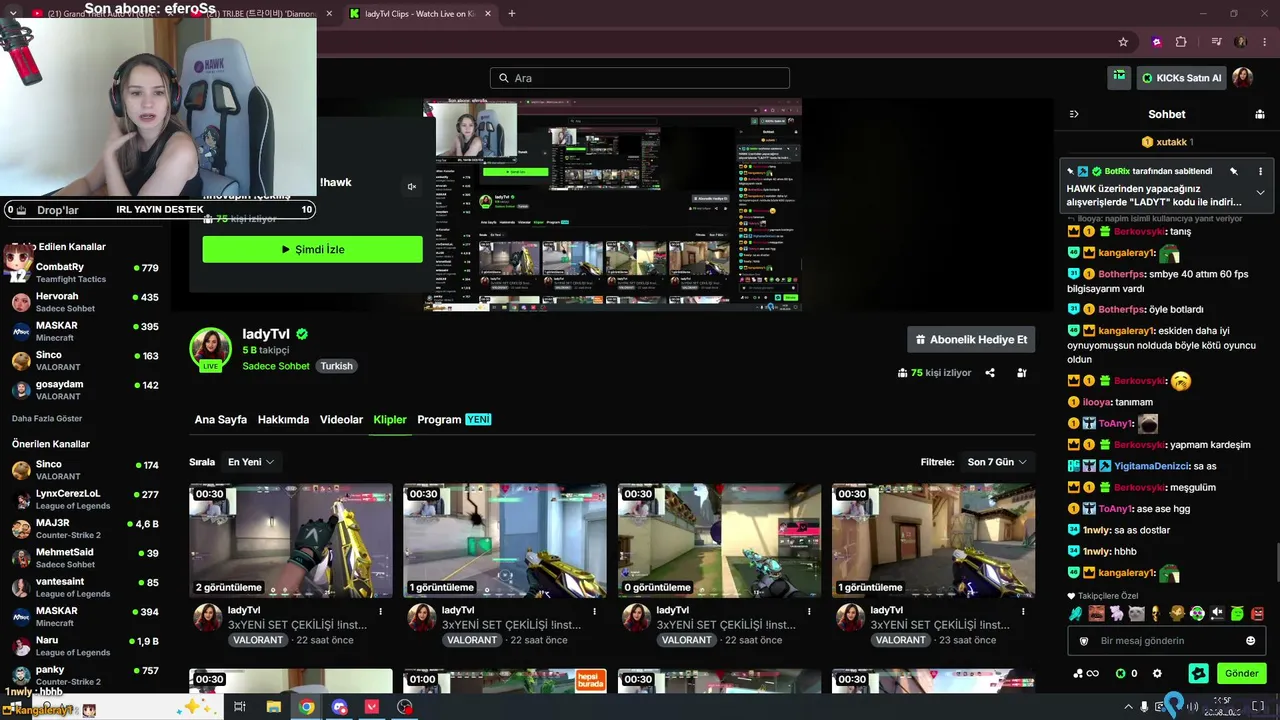Viewport: 1280px width, 720px height.
Task: Play the 01:00 clip thumbnail
Action: point(505,680)
